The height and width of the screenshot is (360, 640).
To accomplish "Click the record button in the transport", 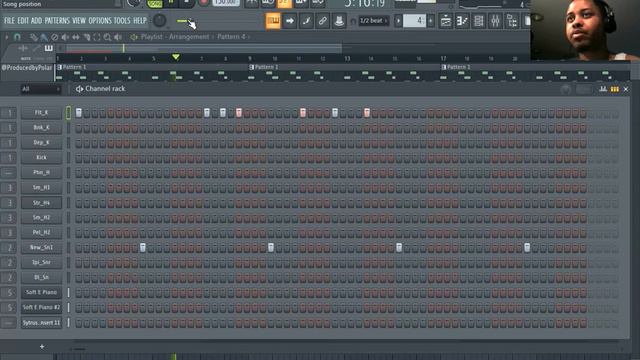I will (204, 3).
